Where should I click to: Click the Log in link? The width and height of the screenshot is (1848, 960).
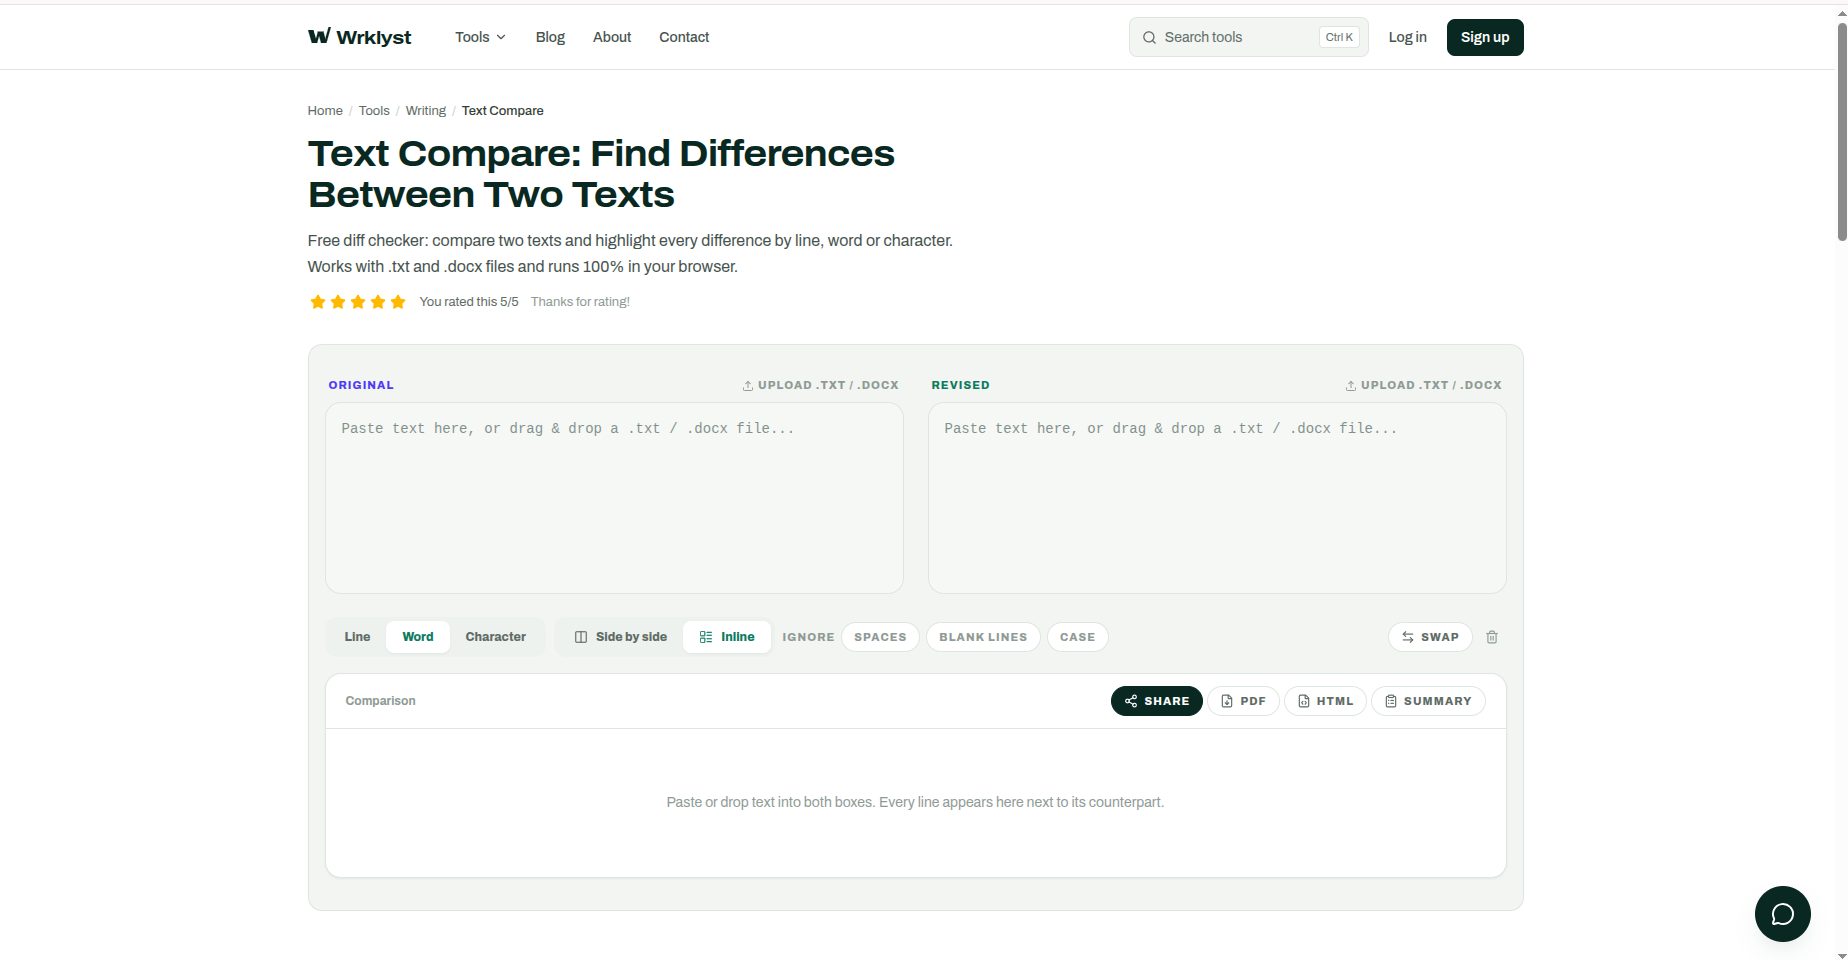tap(1407, 37)
